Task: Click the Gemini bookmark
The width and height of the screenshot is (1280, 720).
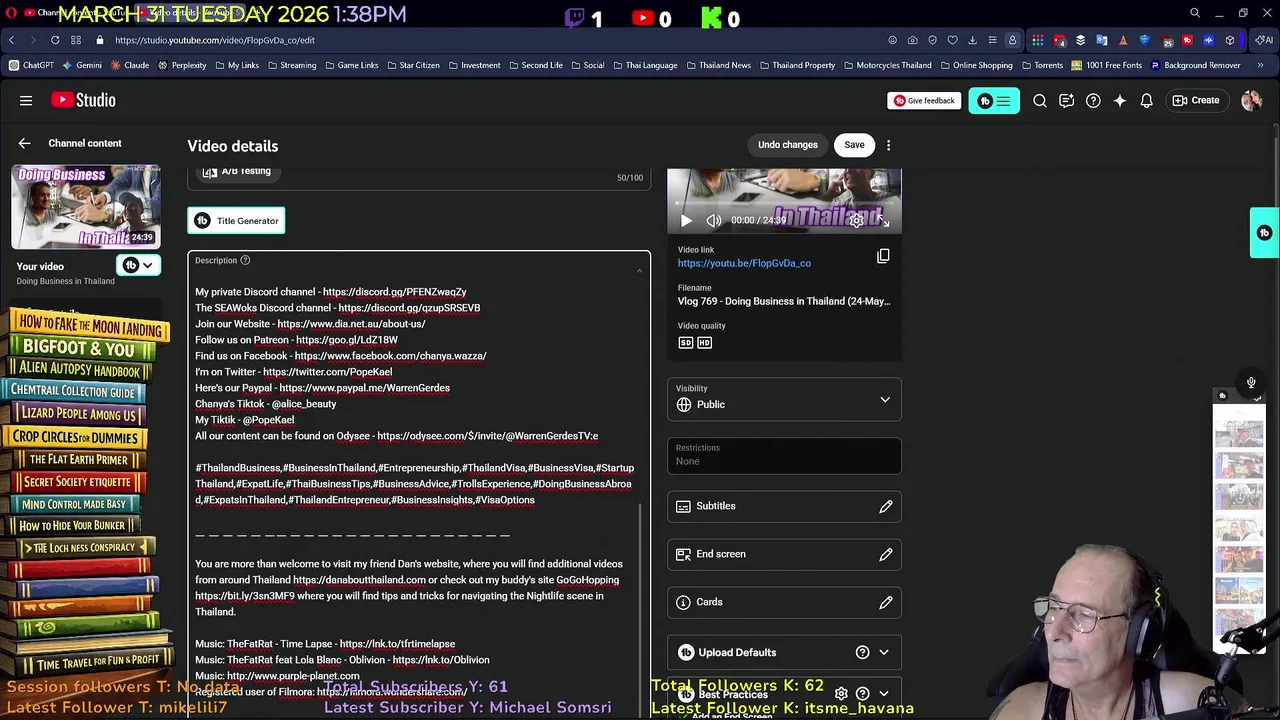Action: point(82,65)
